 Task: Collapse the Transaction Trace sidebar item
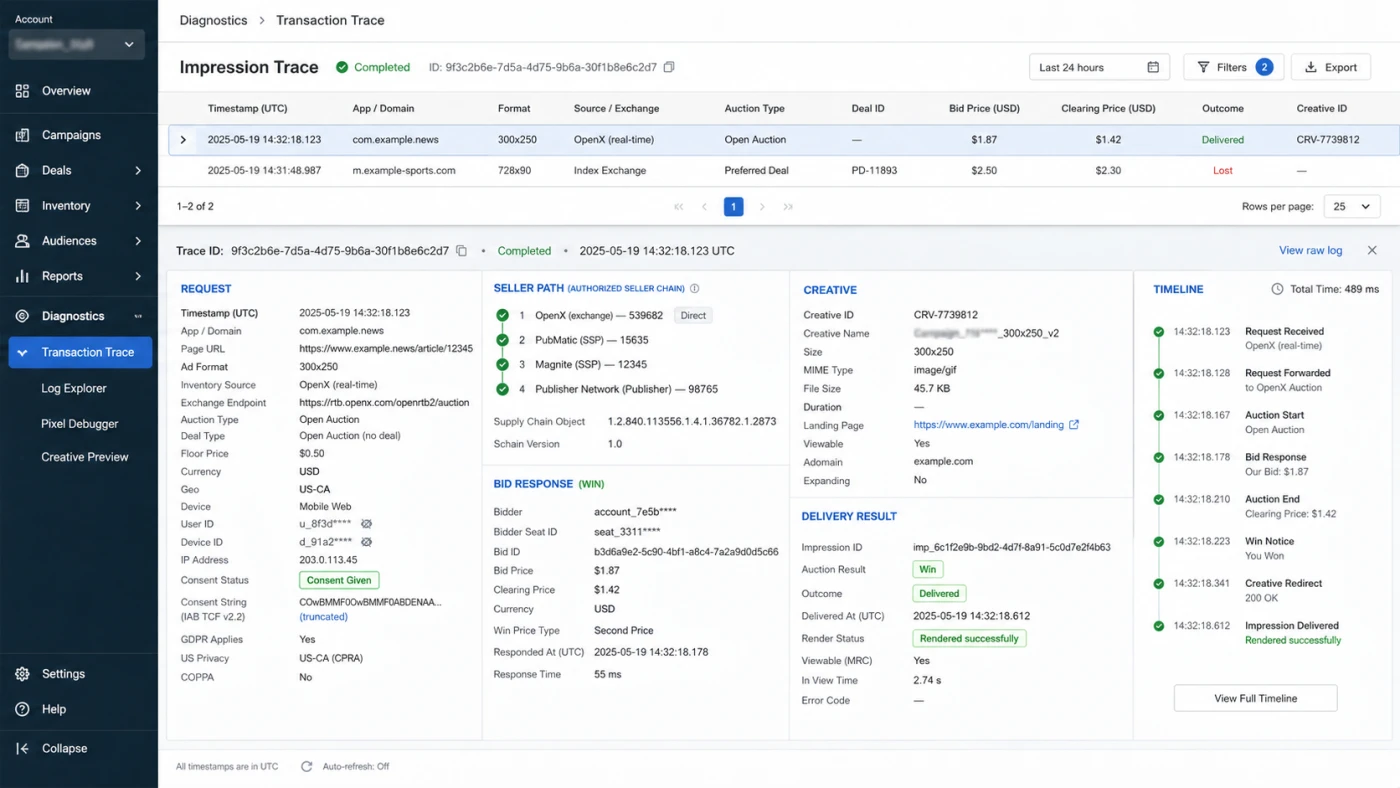click(x=22, y=352)
